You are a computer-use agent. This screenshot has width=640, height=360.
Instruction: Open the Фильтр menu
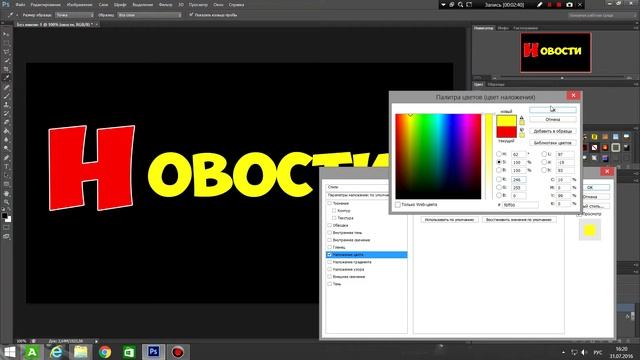(165, 4)
